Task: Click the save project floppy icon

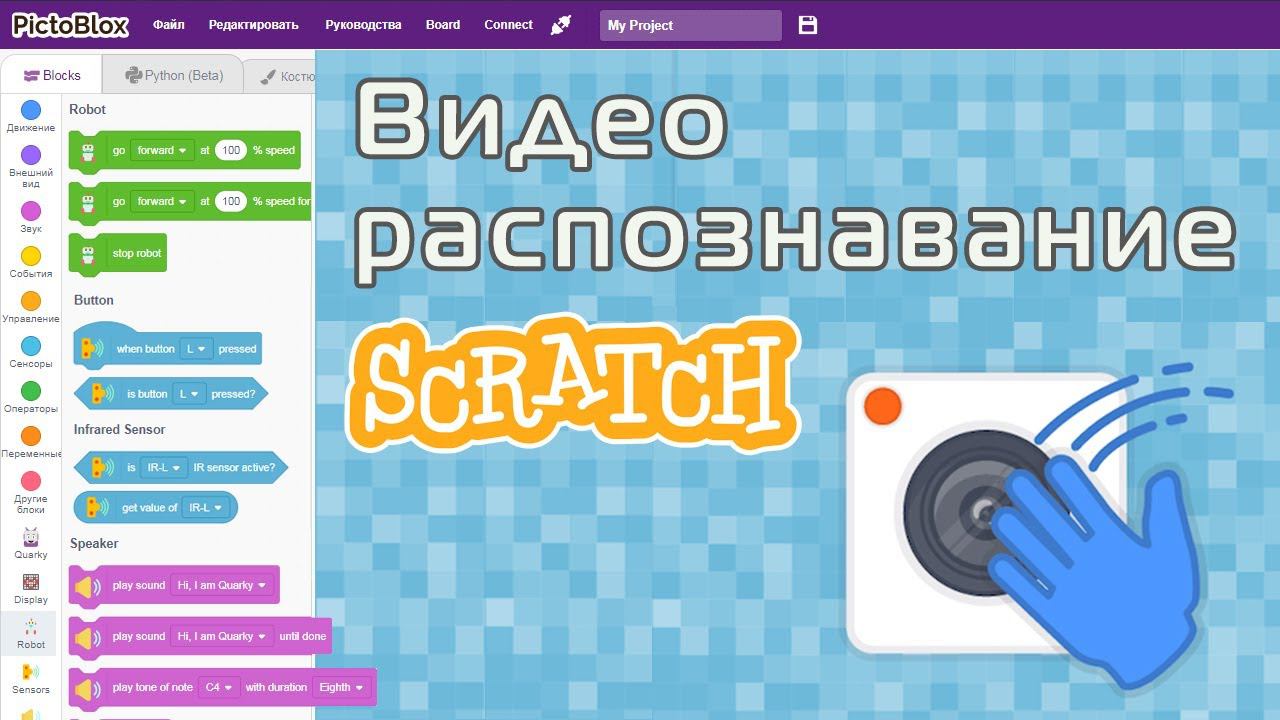Action: pyautogui.click(x=808, y=25)
